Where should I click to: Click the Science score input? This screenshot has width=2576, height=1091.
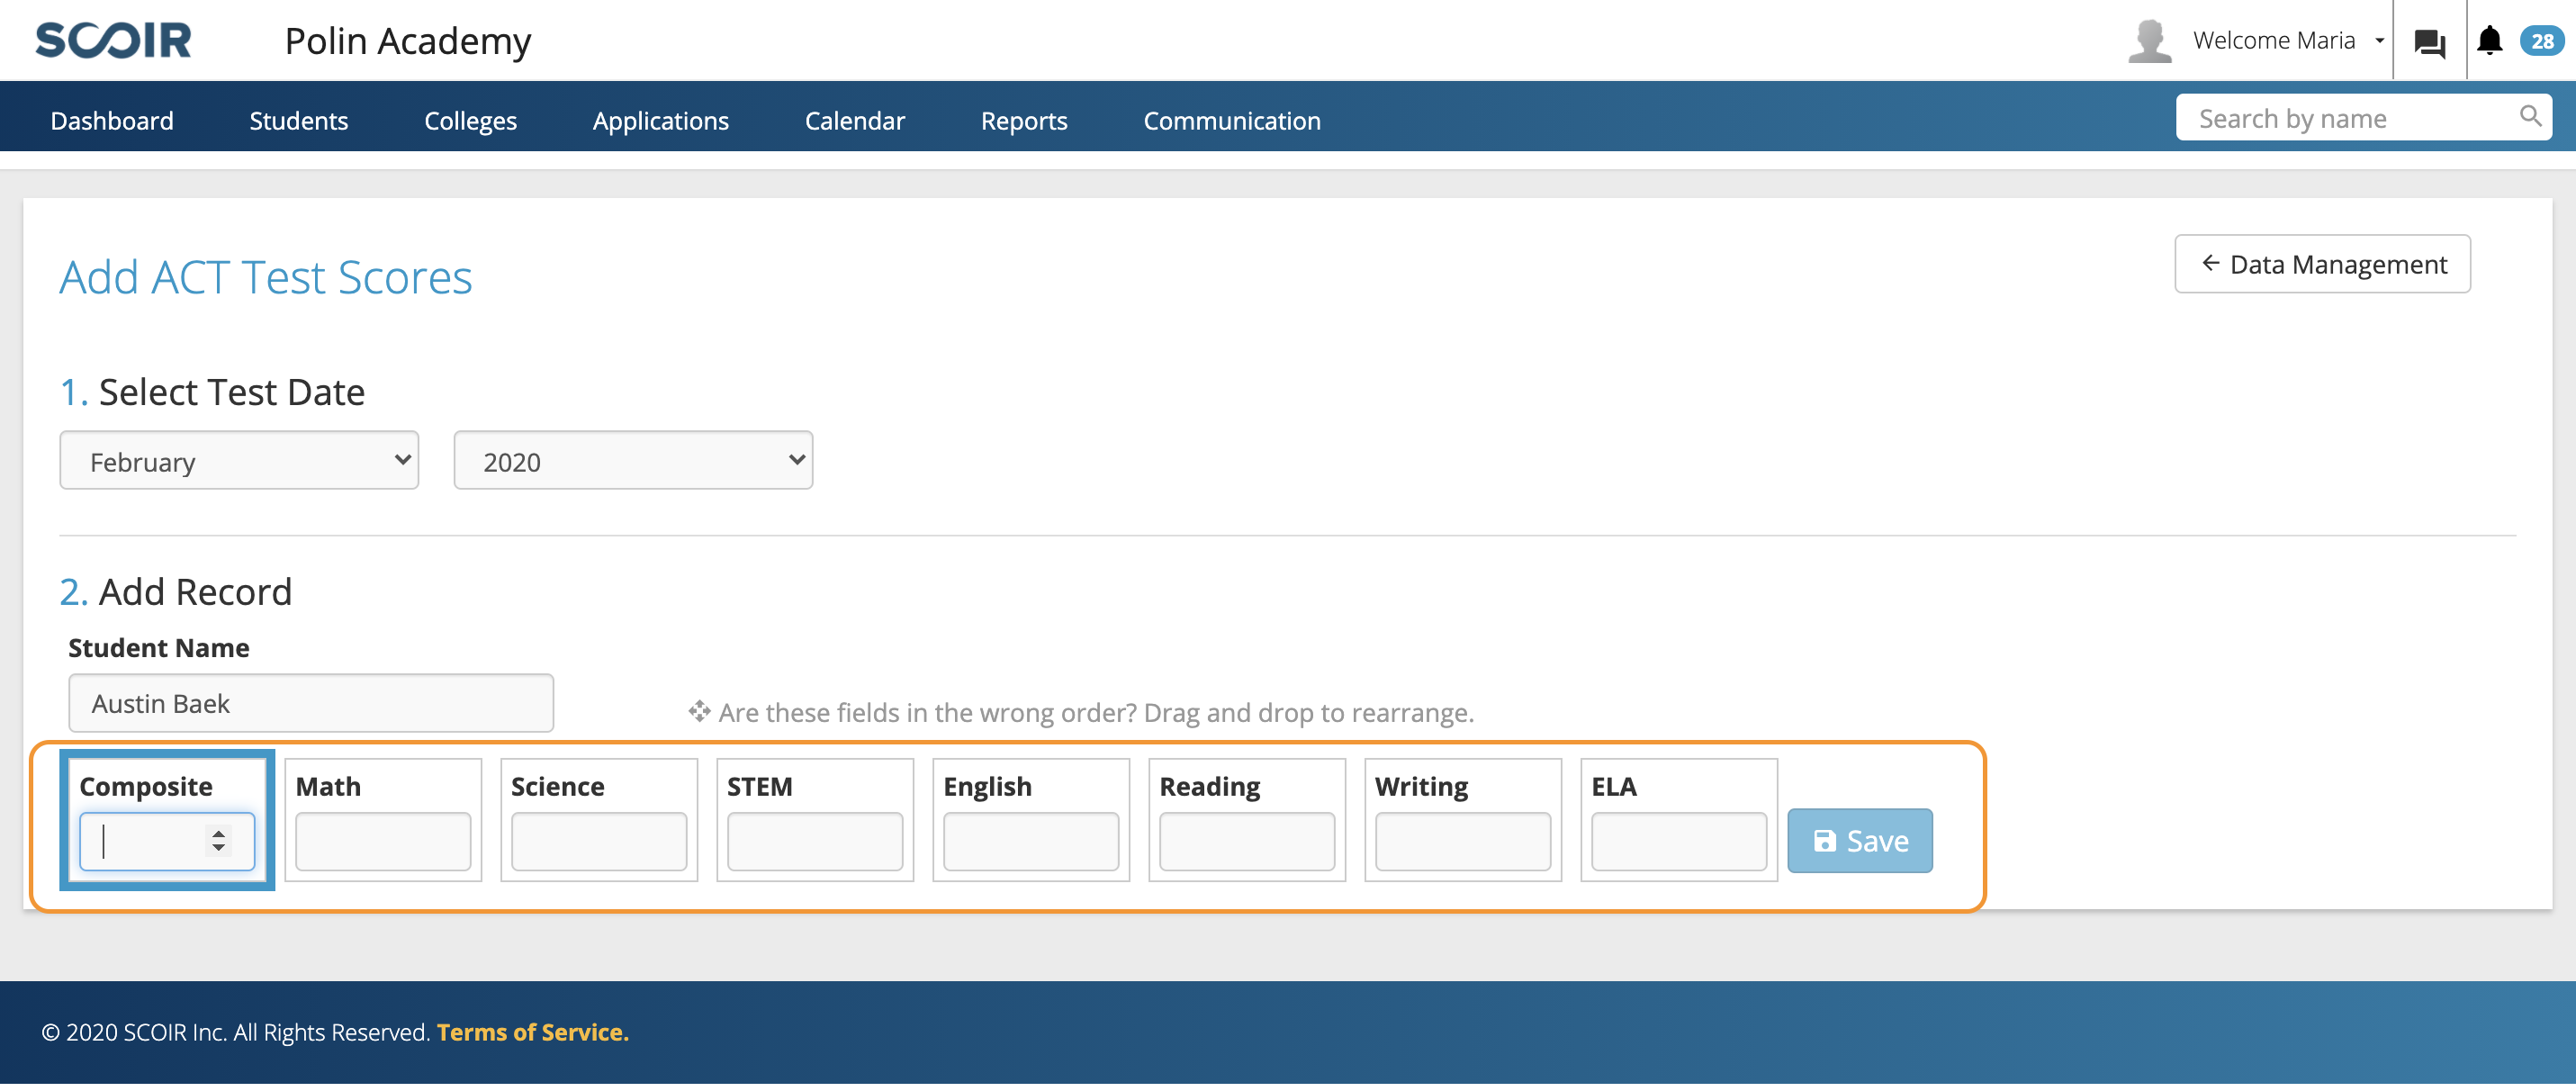598,842
